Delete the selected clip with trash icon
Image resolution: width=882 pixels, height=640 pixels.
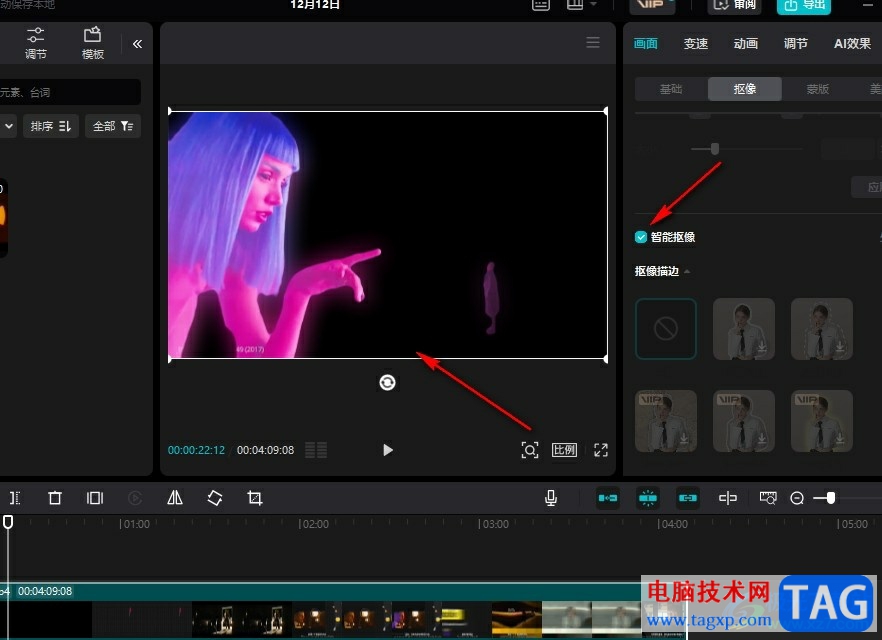point(55,498)
